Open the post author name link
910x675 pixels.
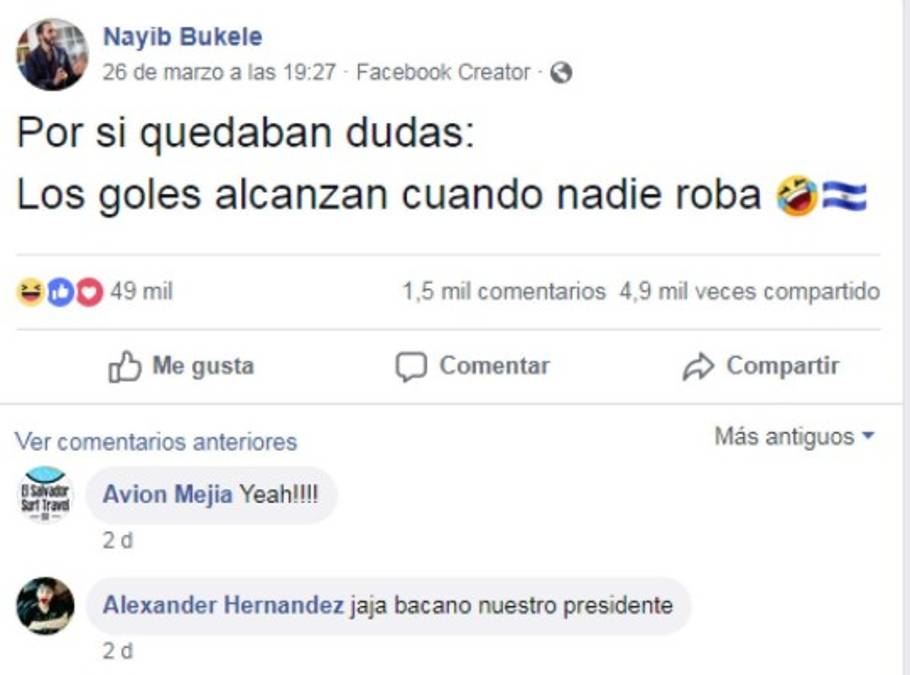[182, 37]
